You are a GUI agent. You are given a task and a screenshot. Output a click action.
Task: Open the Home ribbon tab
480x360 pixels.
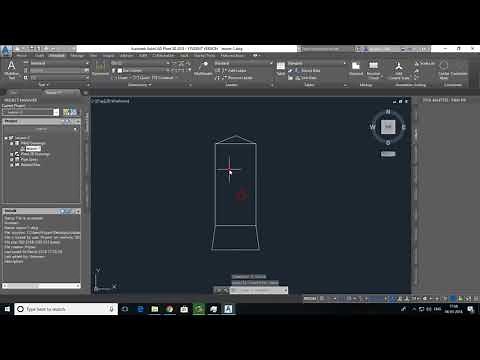(x=22, y=56)
